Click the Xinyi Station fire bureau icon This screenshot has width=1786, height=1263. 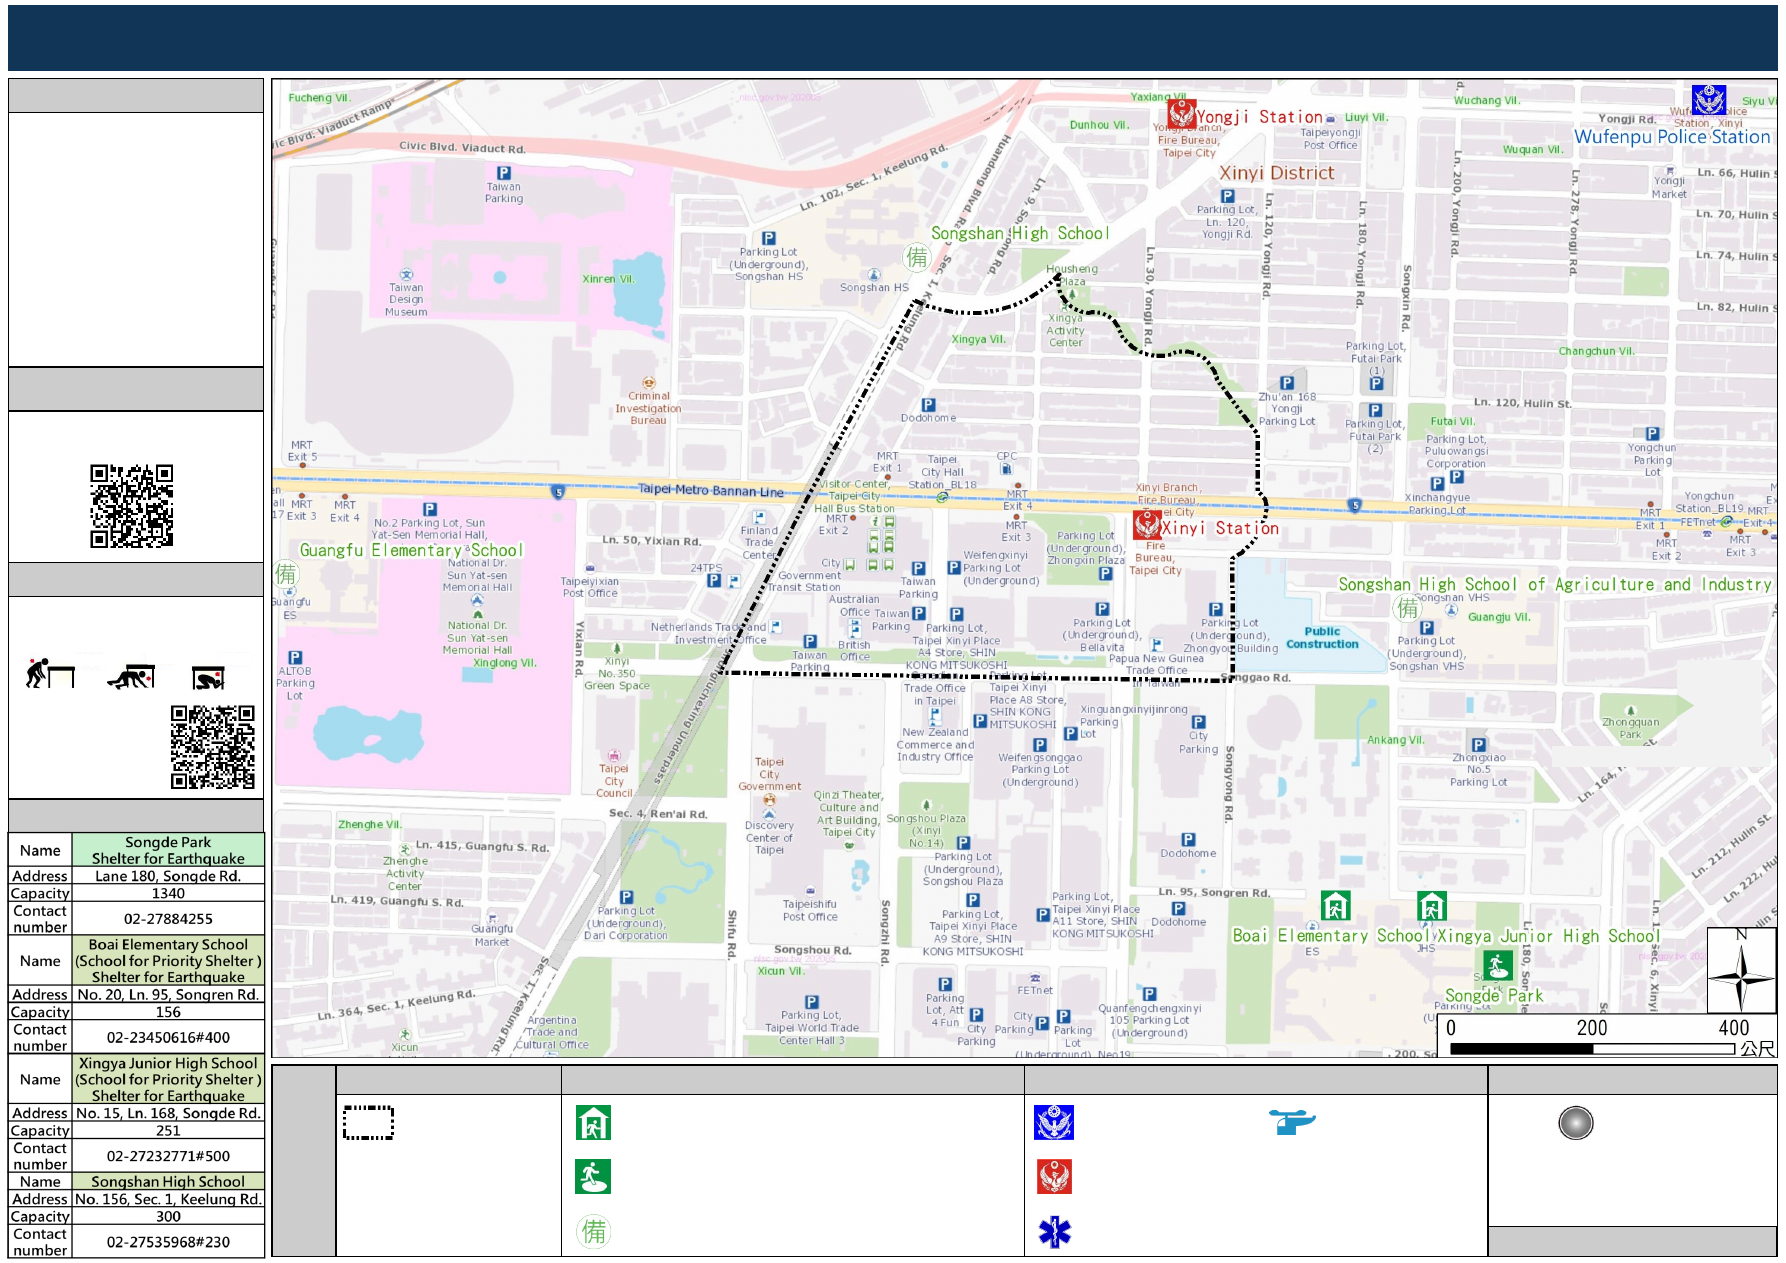1147,524
